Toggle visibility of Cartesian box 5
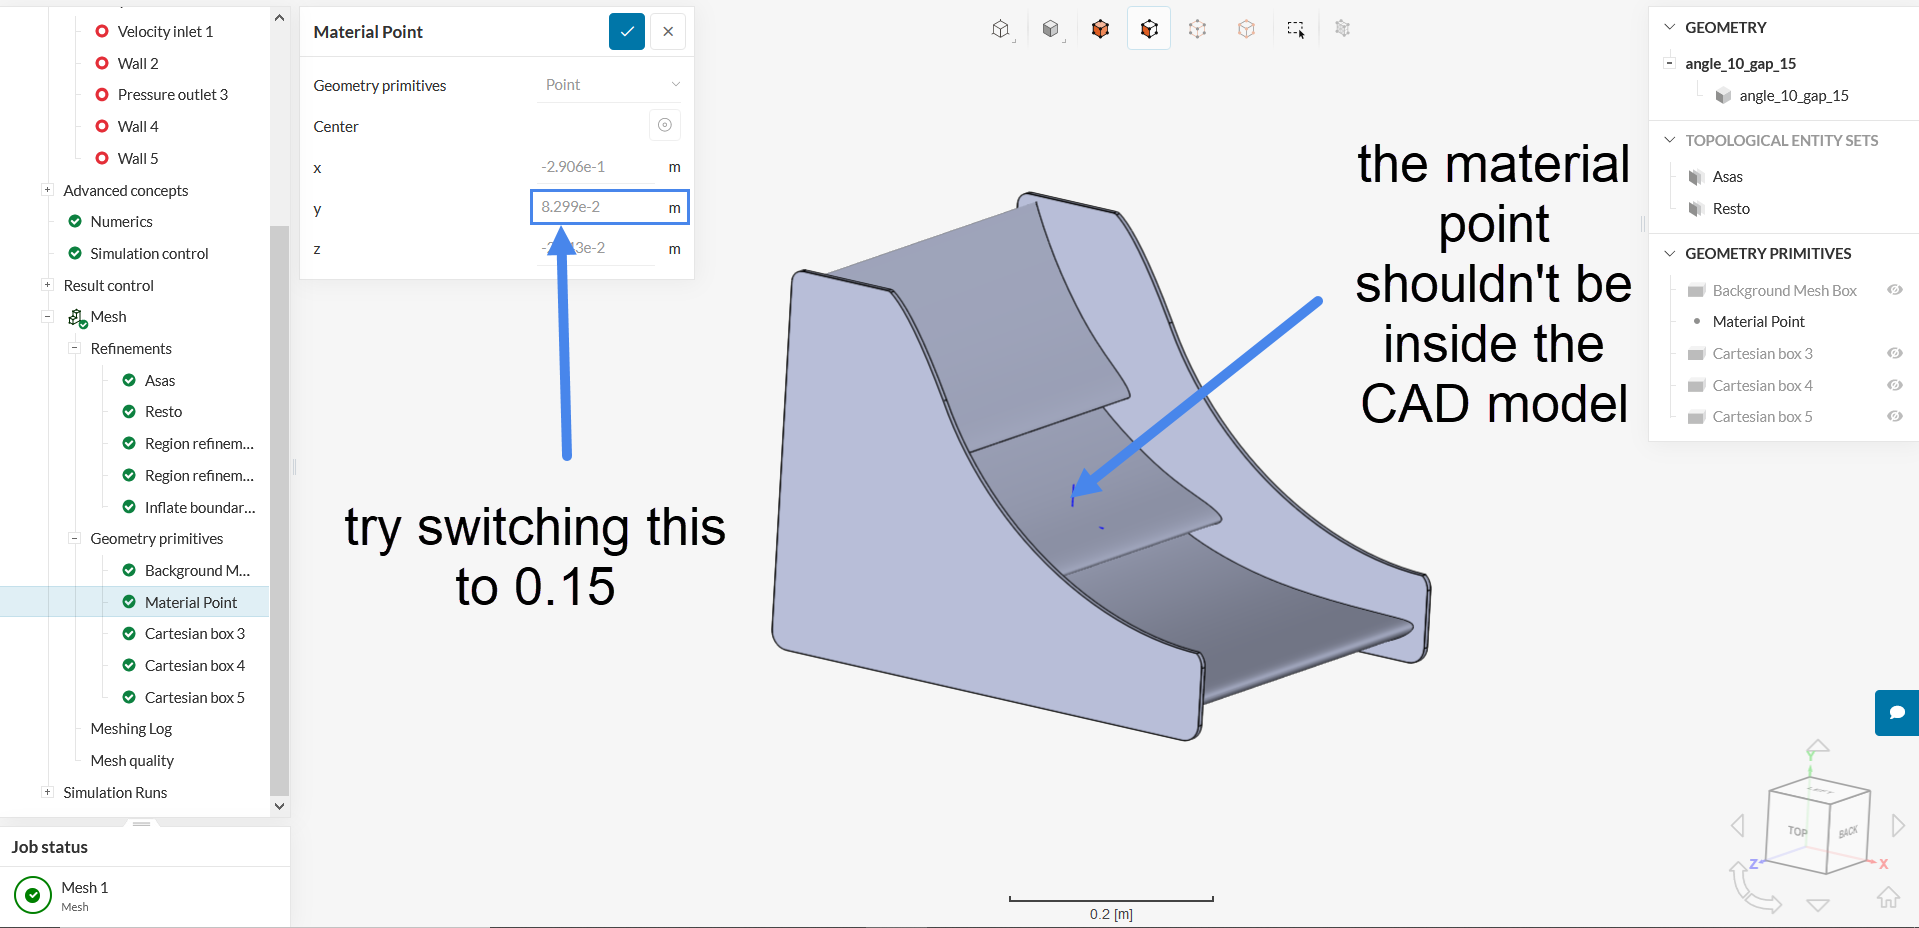The image size is (1919, 928). tap(1894, 416)
